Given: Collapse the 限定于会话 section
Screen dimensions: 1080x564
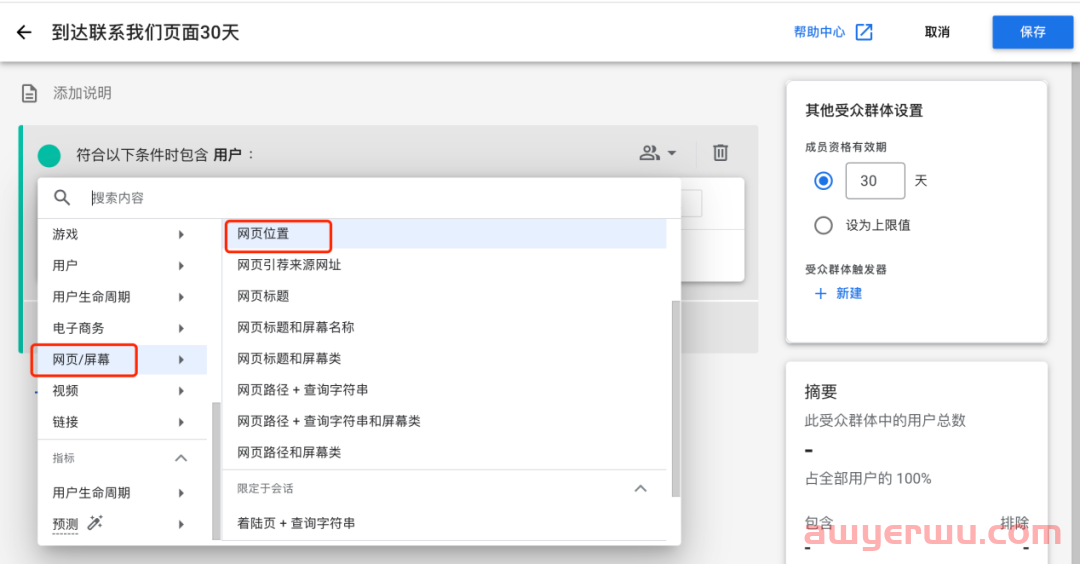Looking at the screenshot, I should click(641, 489).
